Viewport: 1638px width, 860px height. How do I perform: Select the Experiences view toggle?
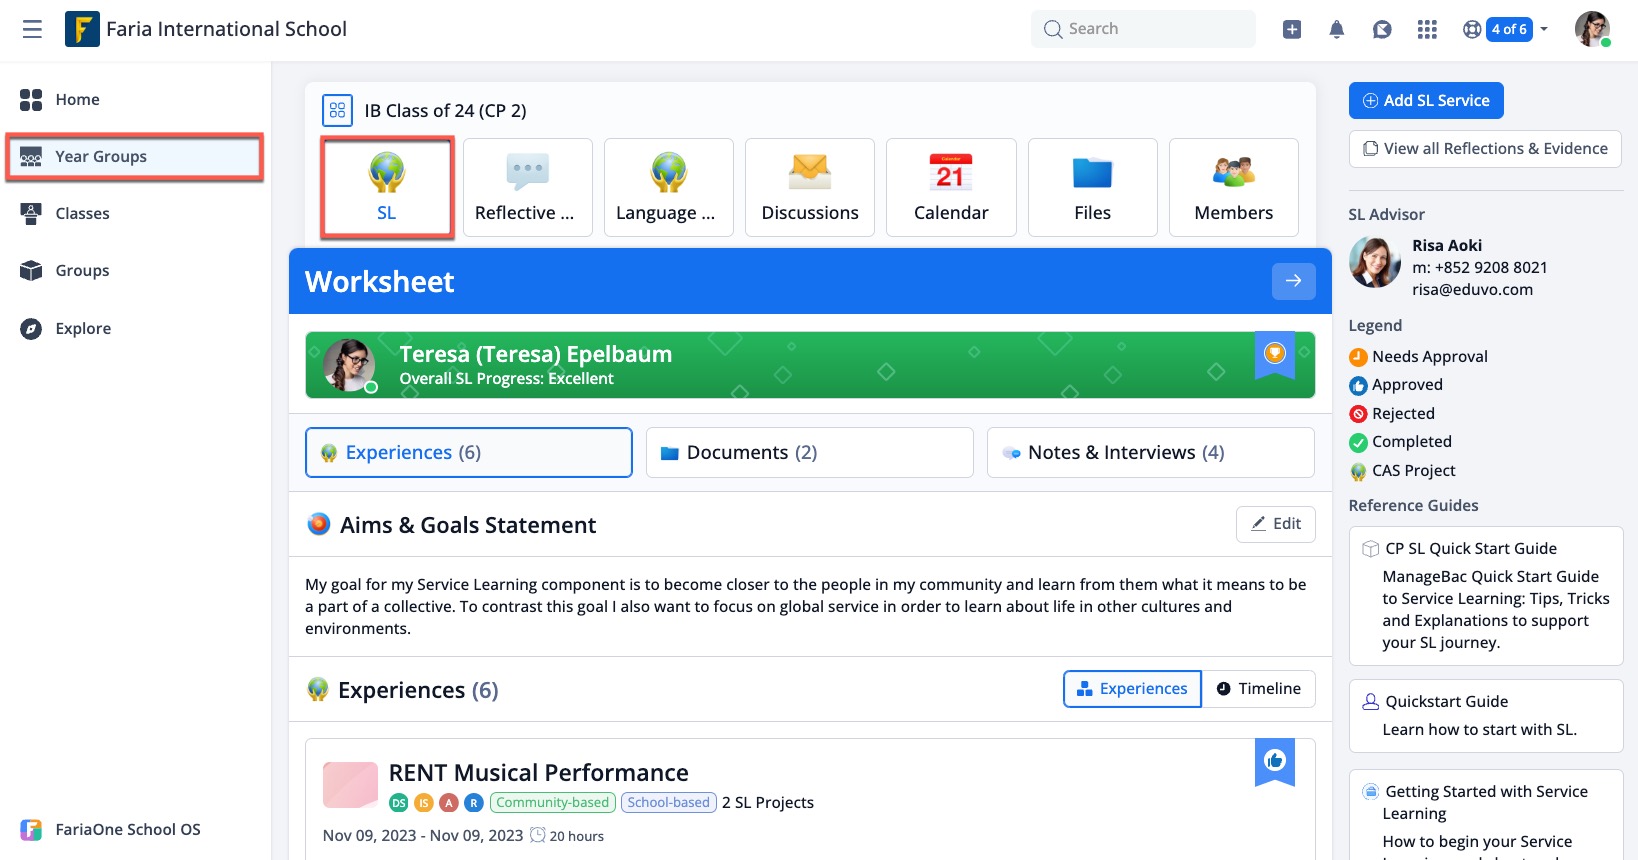click(x=1132, y=689)
